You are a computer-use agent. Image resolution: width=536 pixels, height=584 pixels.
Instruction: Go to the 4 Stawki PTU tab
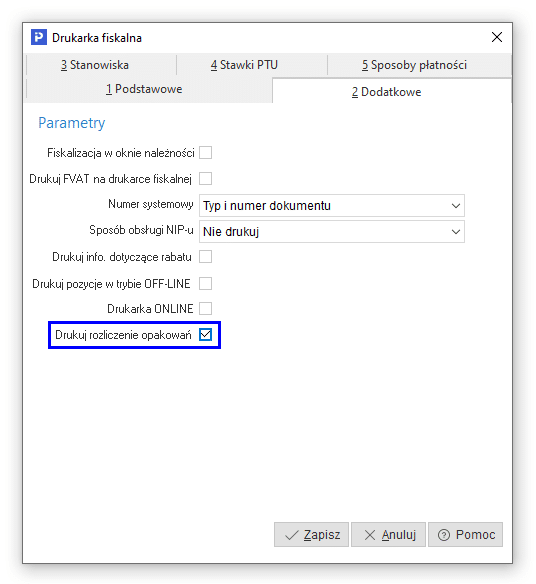(244, 65)
